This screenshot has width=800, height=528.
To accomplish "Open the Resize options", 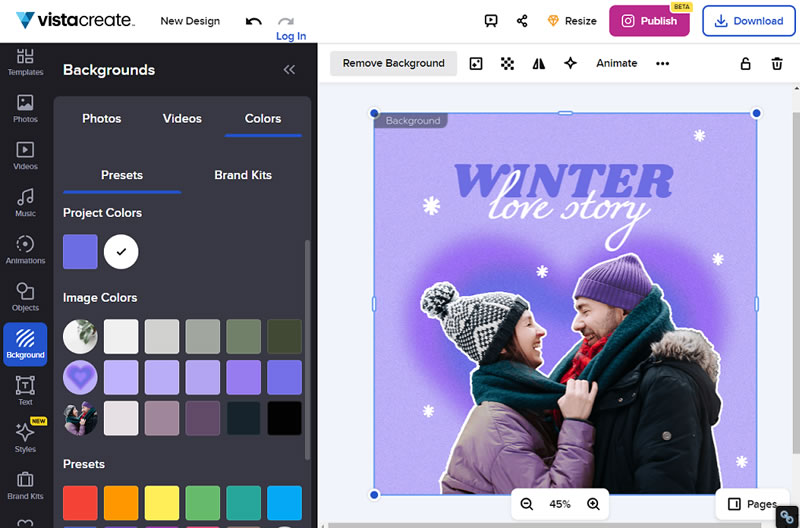I will point(572,21).
